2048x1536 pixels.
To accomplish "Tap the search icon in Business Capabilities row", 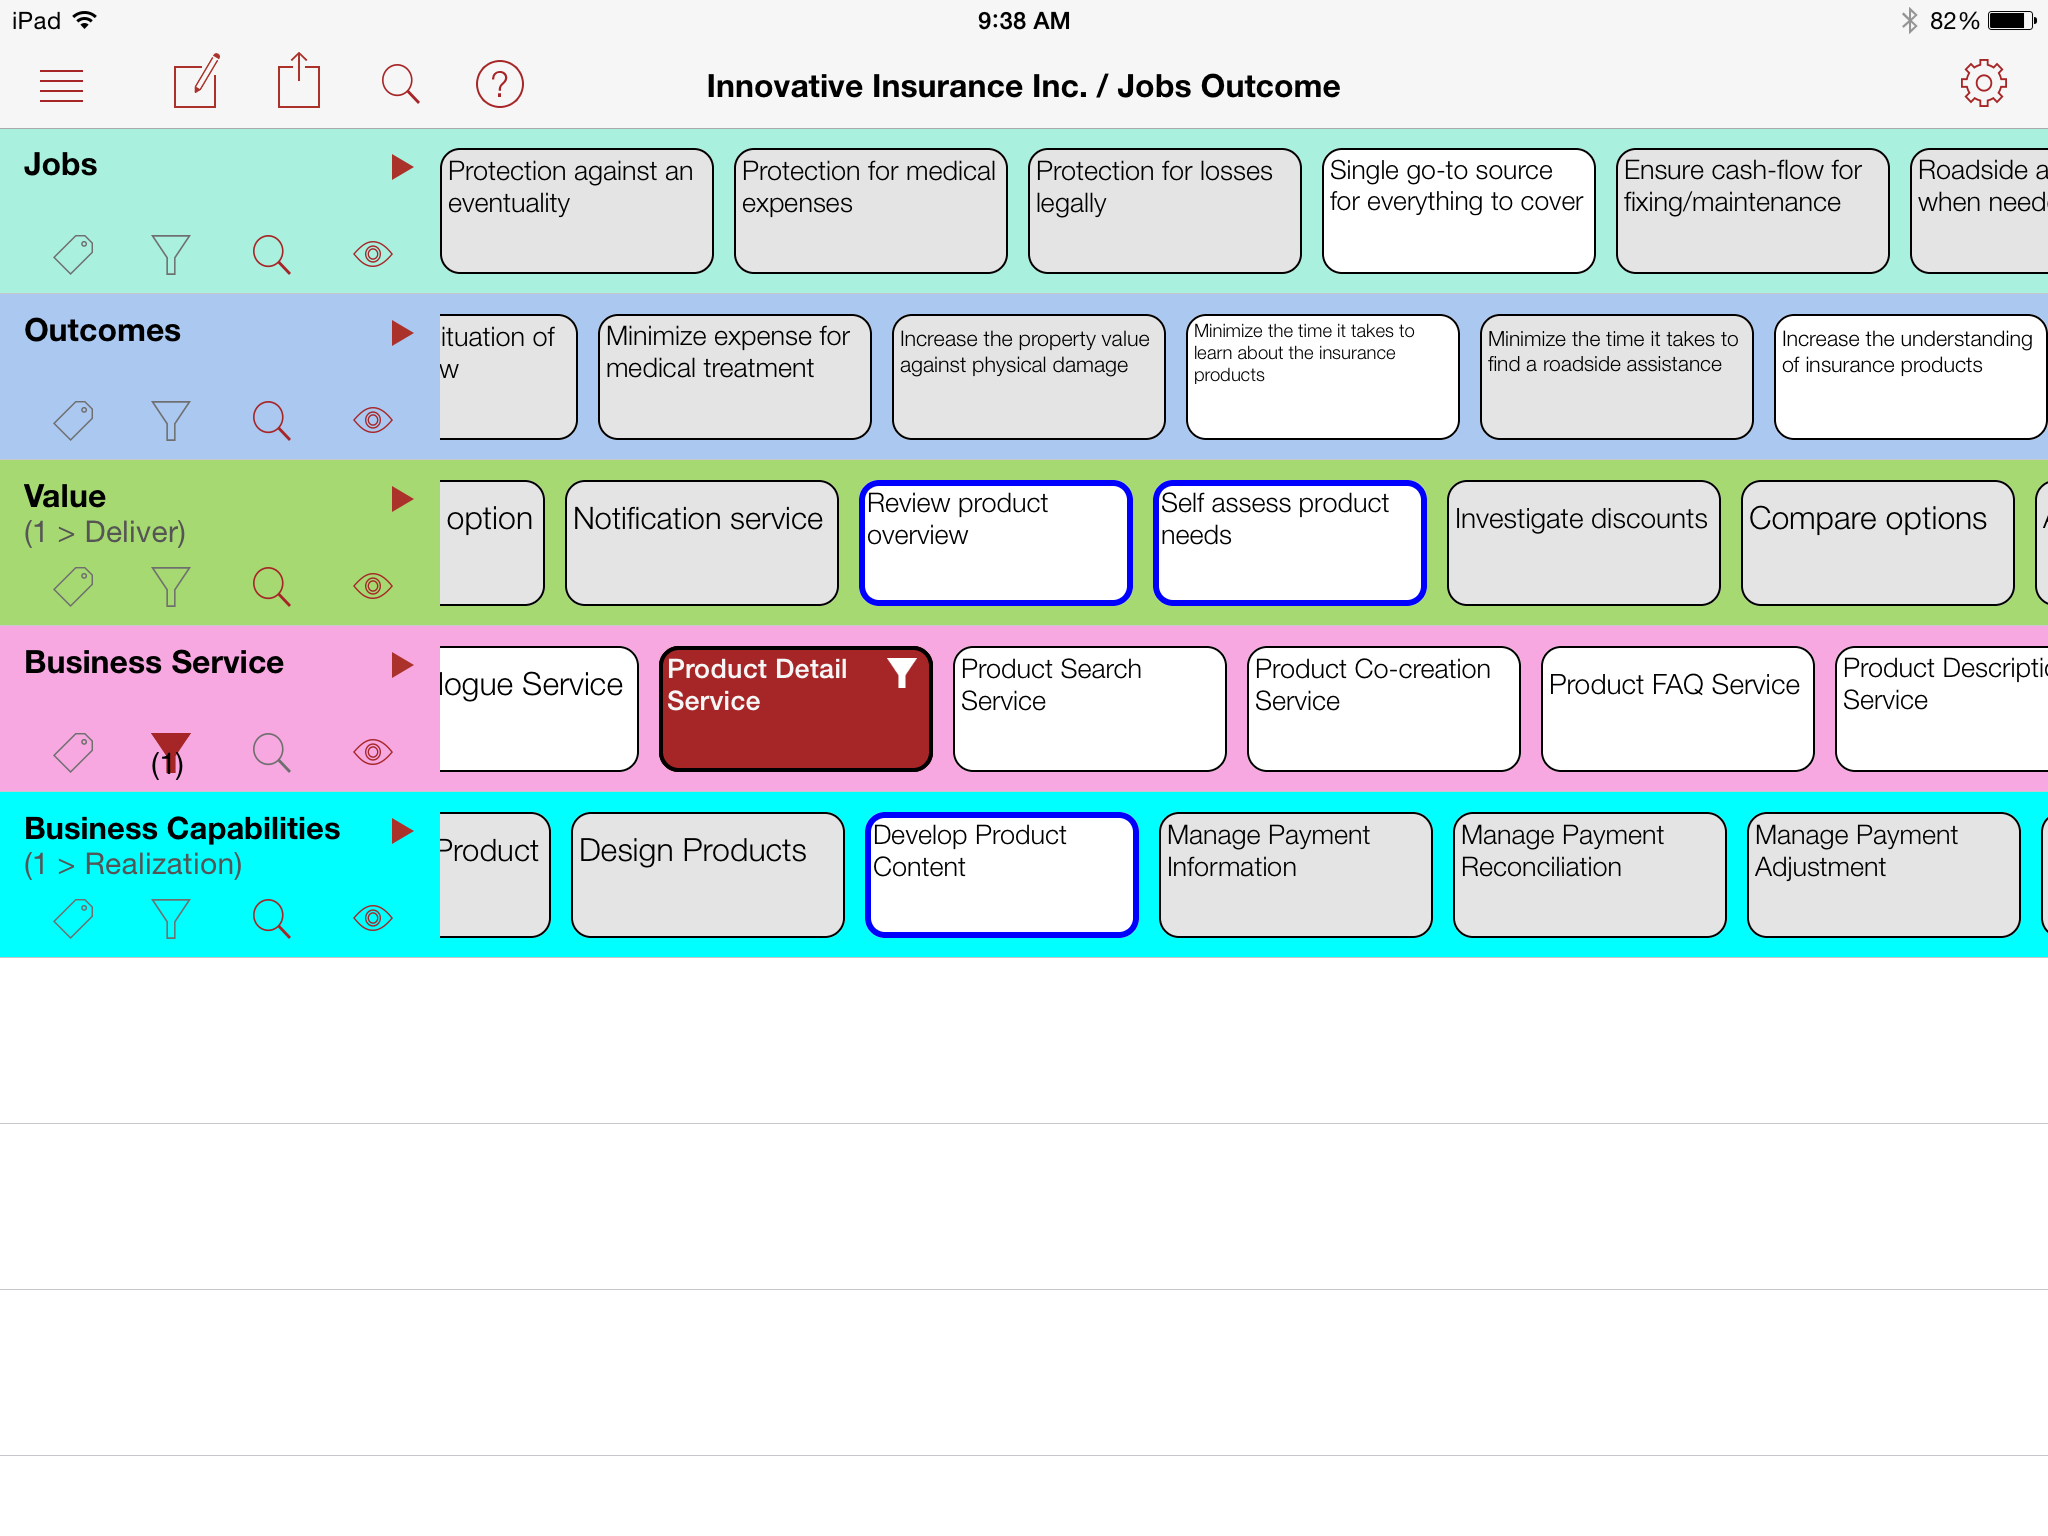I will click(271, 918).
